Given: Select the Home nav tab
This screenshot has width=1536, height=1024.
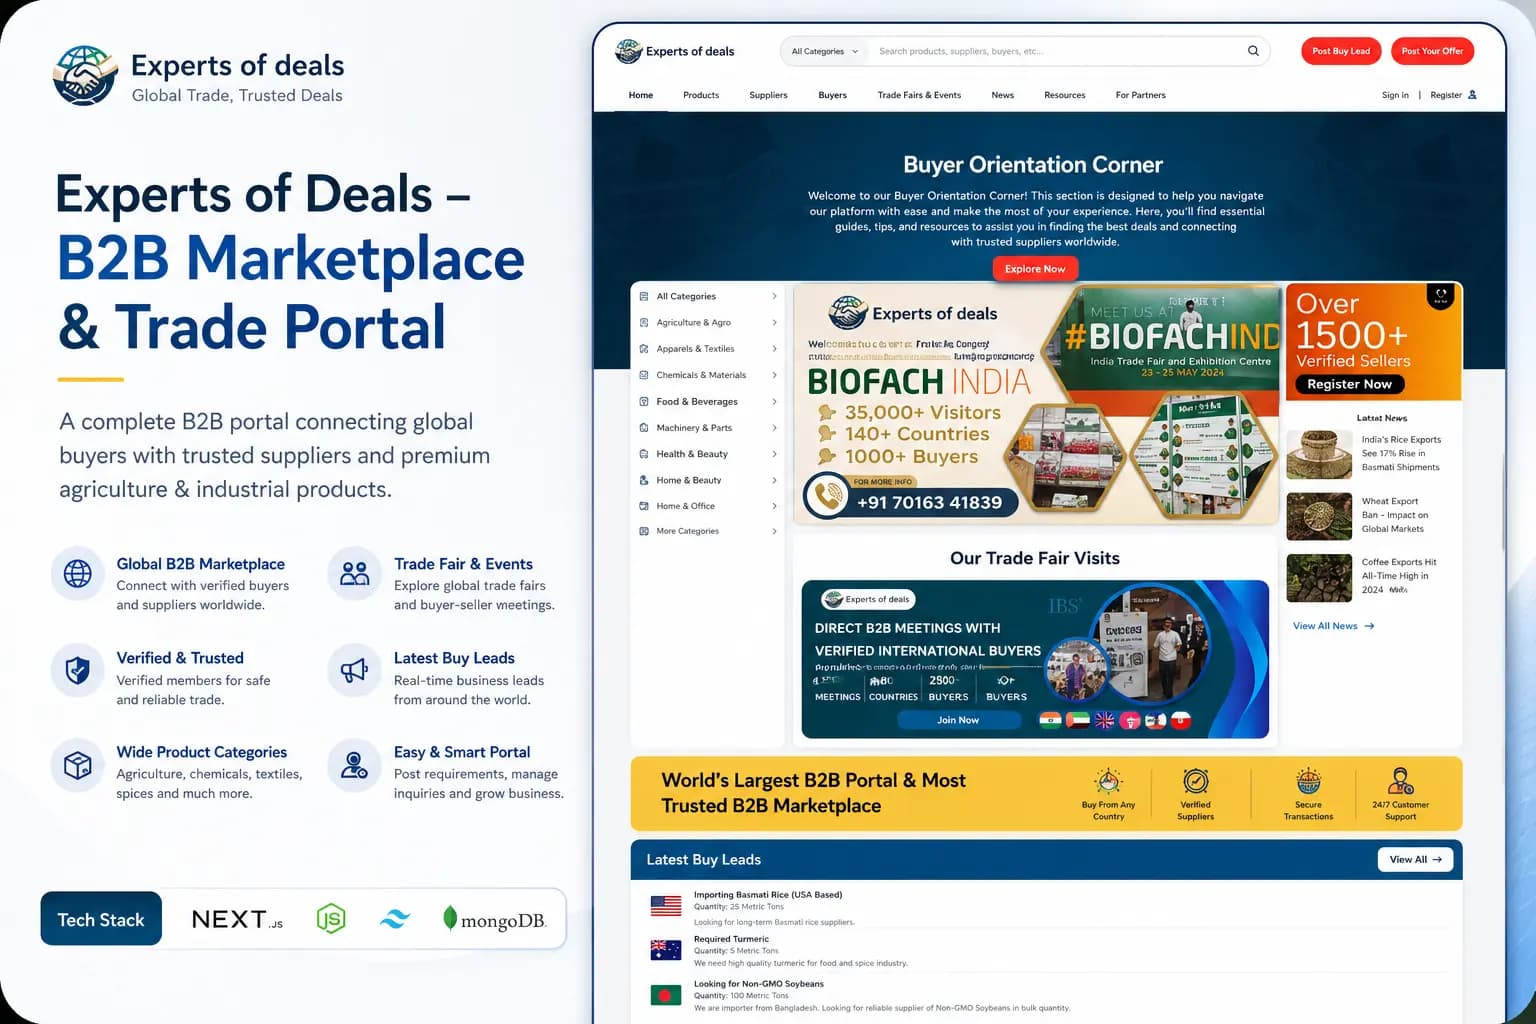Looking at the screenshot, I should tap(641, 95).
